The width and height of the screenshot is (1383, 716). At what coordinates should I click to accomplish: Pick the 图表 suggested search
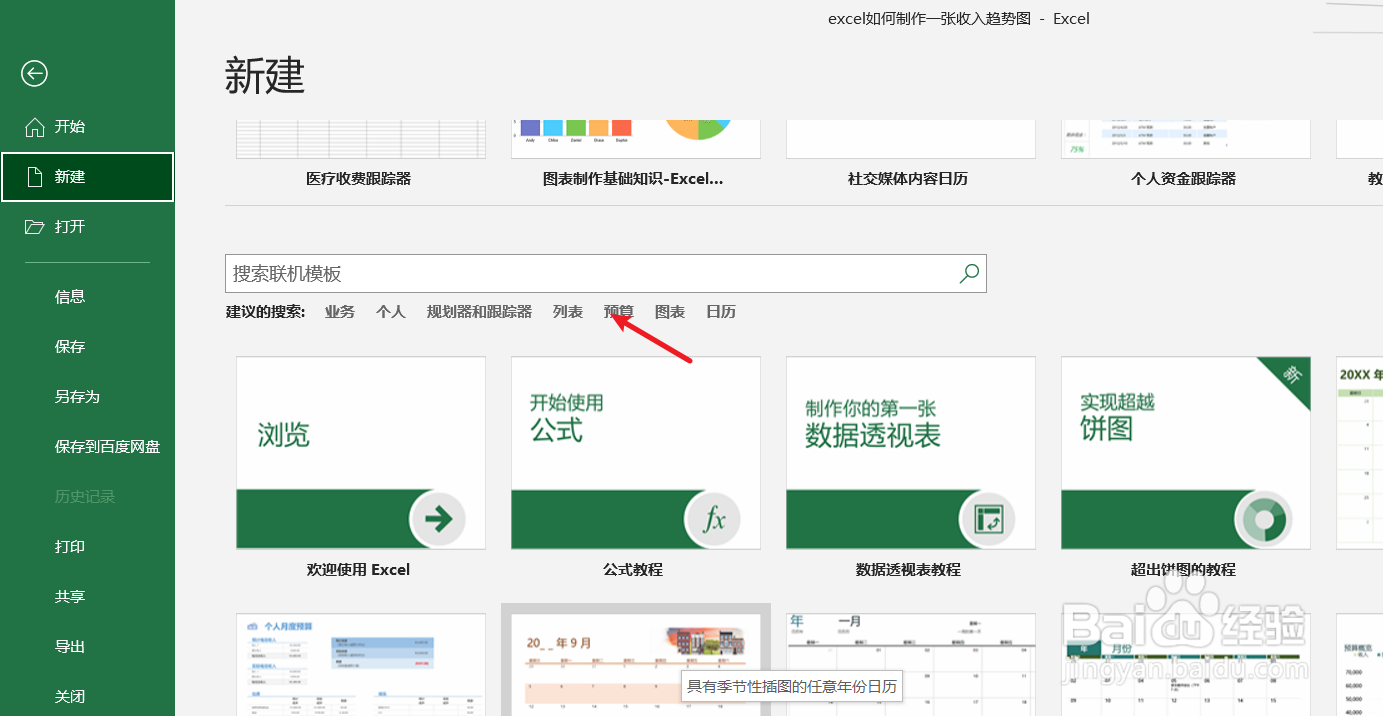(670, 312)
